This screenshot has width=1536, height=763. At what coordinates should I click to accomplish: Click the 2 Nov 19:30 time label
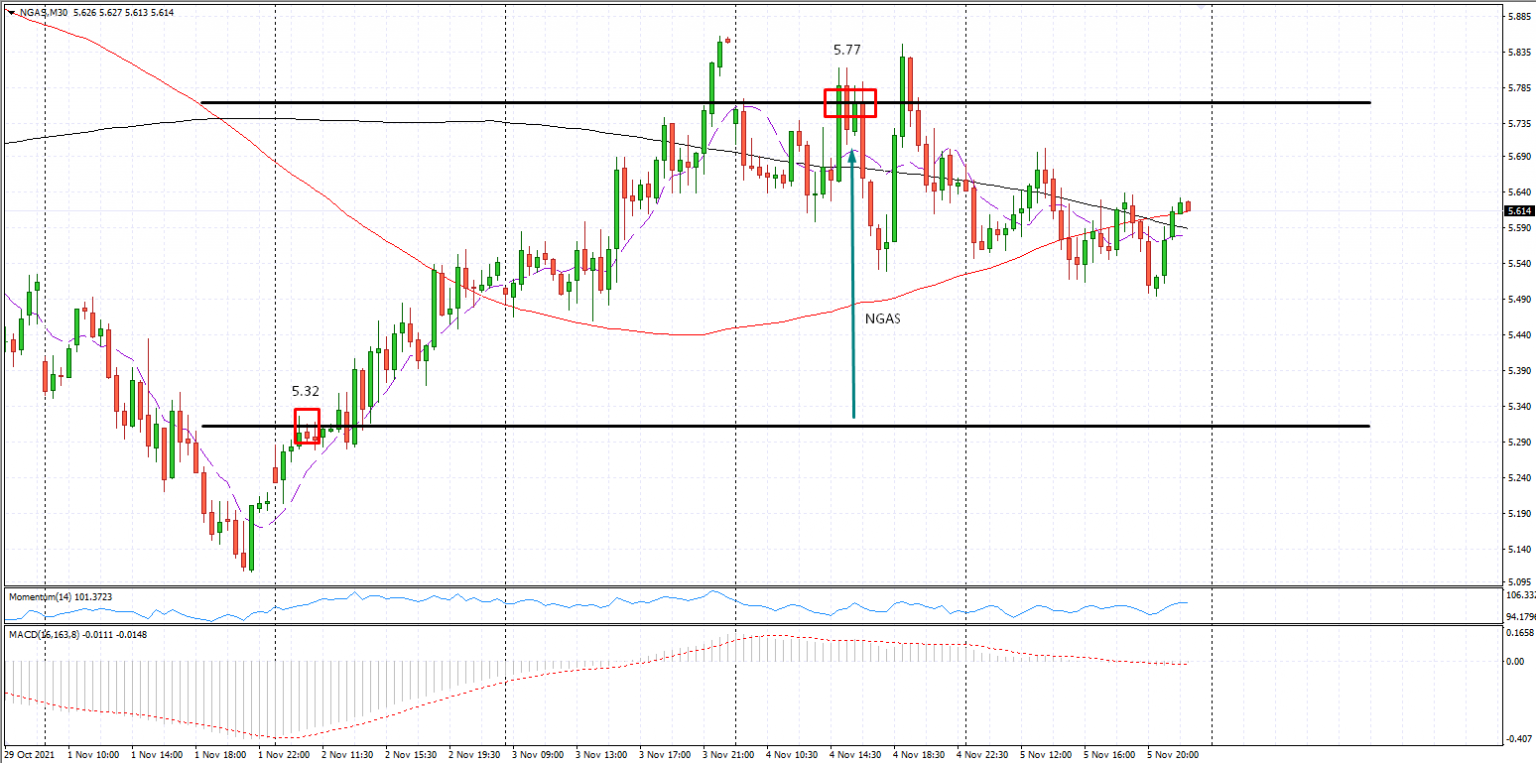[476, 755]
